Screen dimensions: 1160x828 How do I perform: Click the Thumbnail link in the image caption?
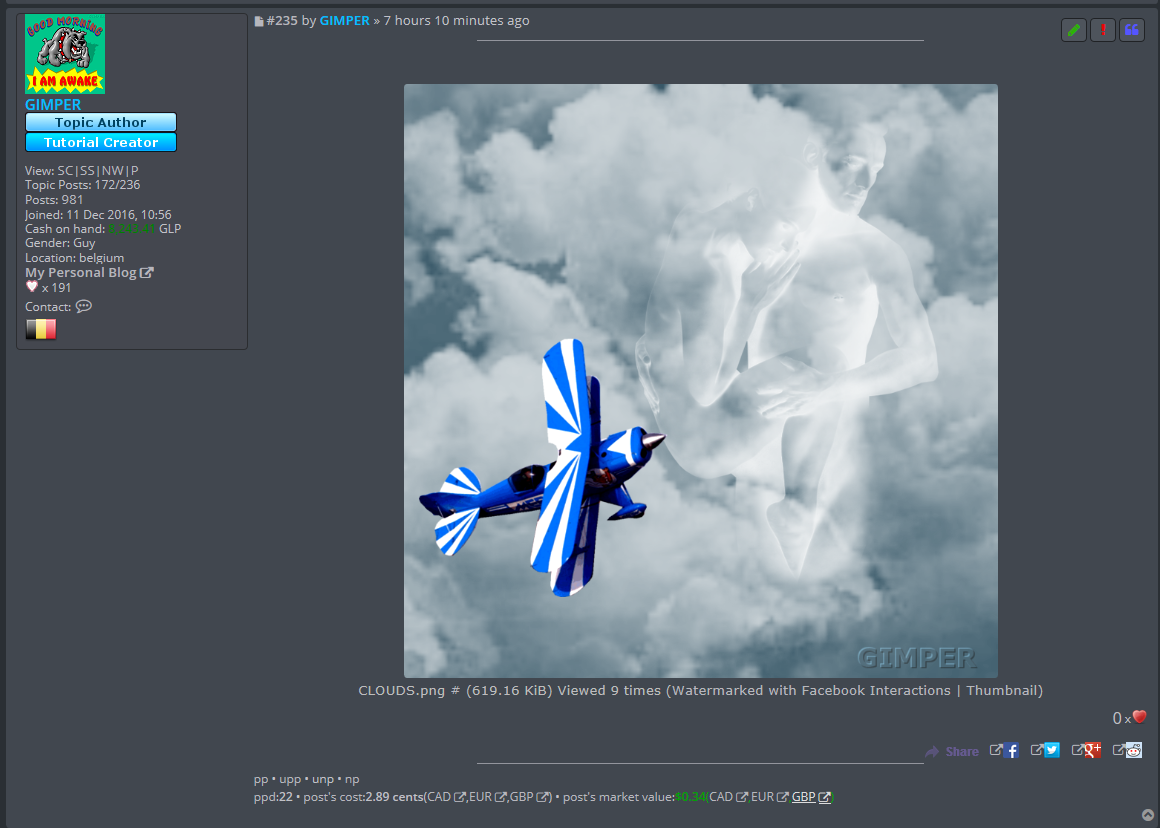[1001, 690]
